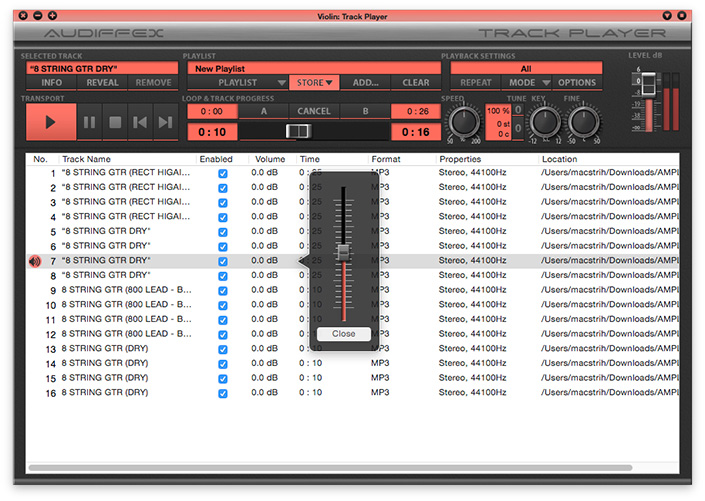Image resolution: width=705 pixels, height=501 pixels.
Task: Pause the current track
Action: tap(89, 122)
